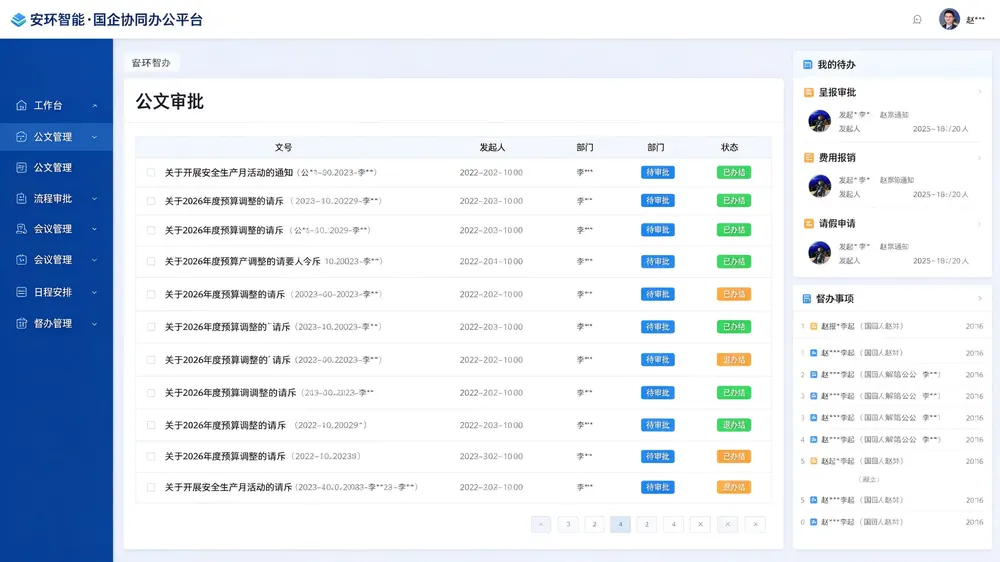Image resolution: width=1000 pixels, height=562 pixels.
Task: Go to the highlighted pagination page 4
Action: [620, 524]
